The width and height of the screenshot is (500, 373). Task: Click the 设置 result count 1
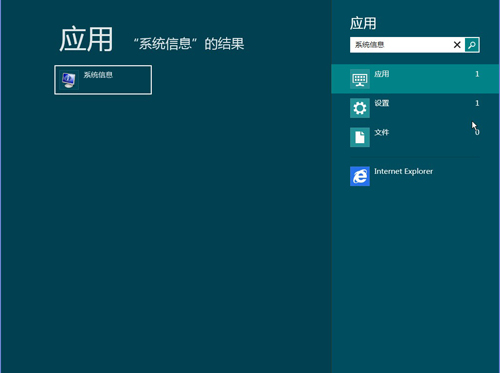pyautogui.click(x=477, y=103)
